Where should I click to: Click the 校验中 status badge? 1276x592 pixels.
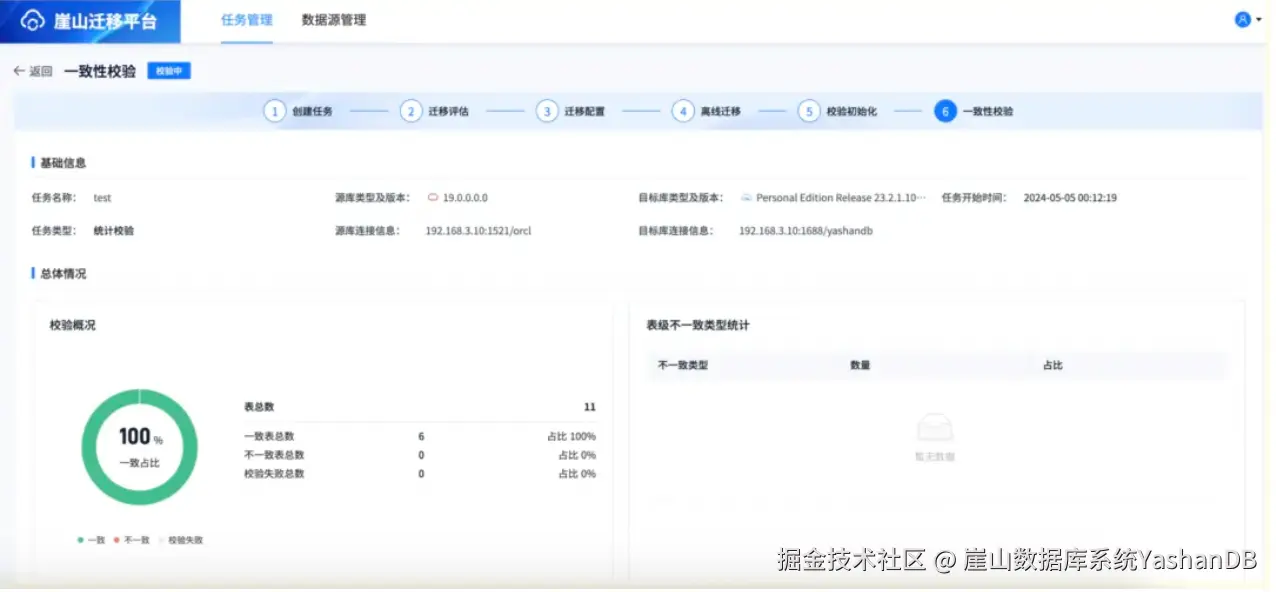[x=169, y=71]
